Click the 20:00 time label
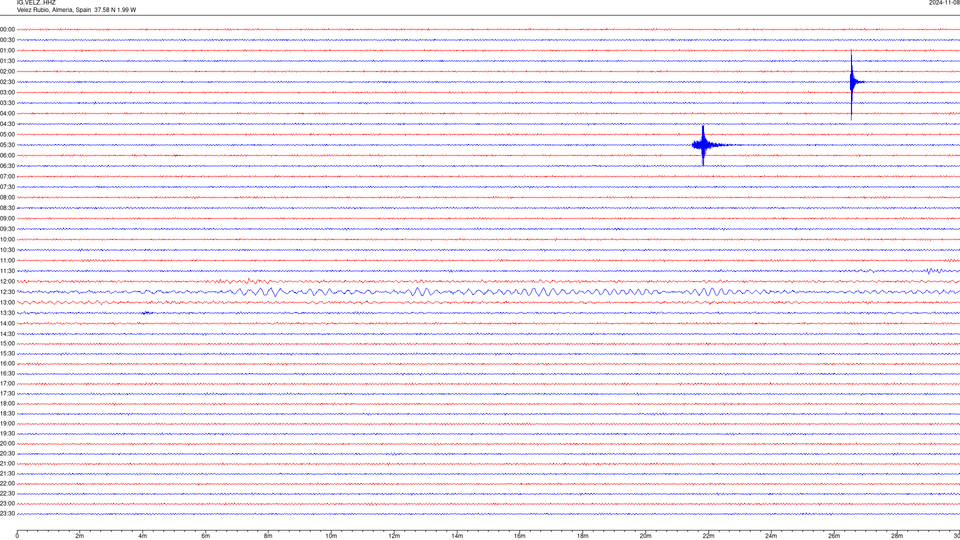Screen dimensions: 960x540 7,444
